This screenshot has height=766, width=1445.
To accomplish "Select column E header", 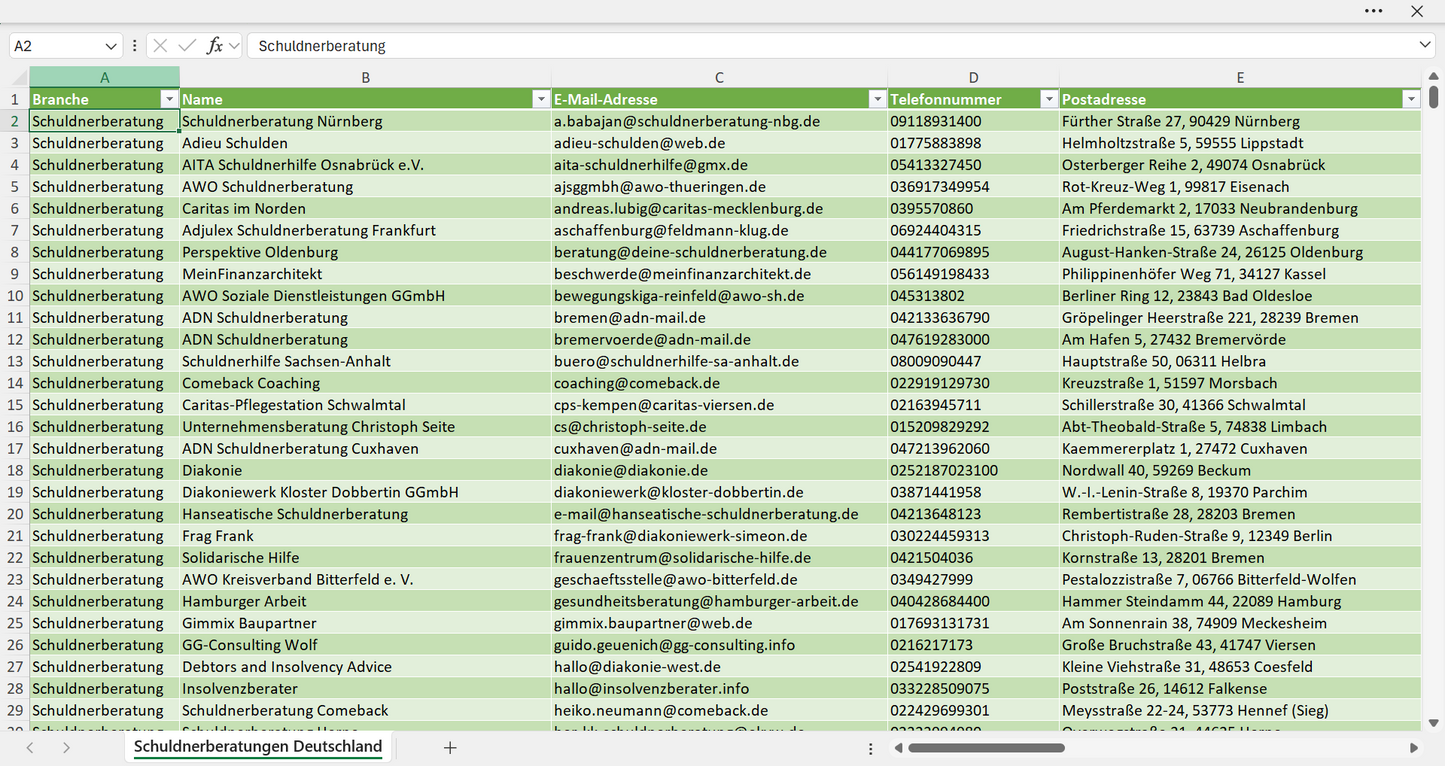I will pos(1240,77).
